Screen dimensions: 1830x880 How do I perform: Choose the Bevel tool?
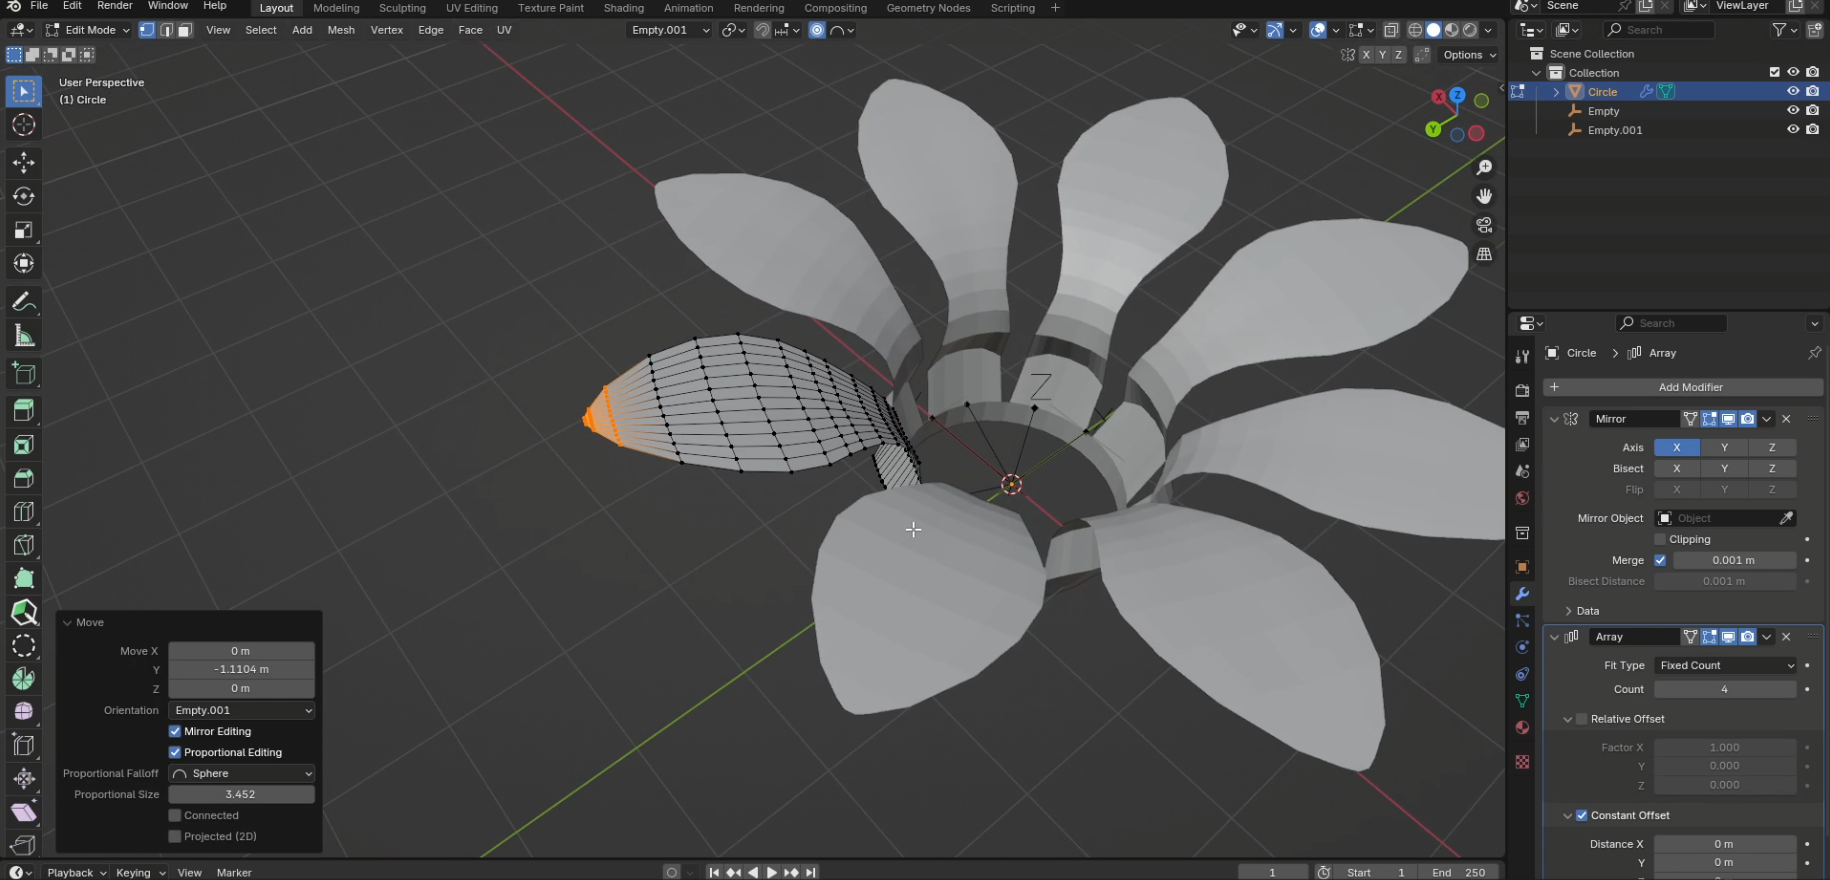[x=24, y=478]
